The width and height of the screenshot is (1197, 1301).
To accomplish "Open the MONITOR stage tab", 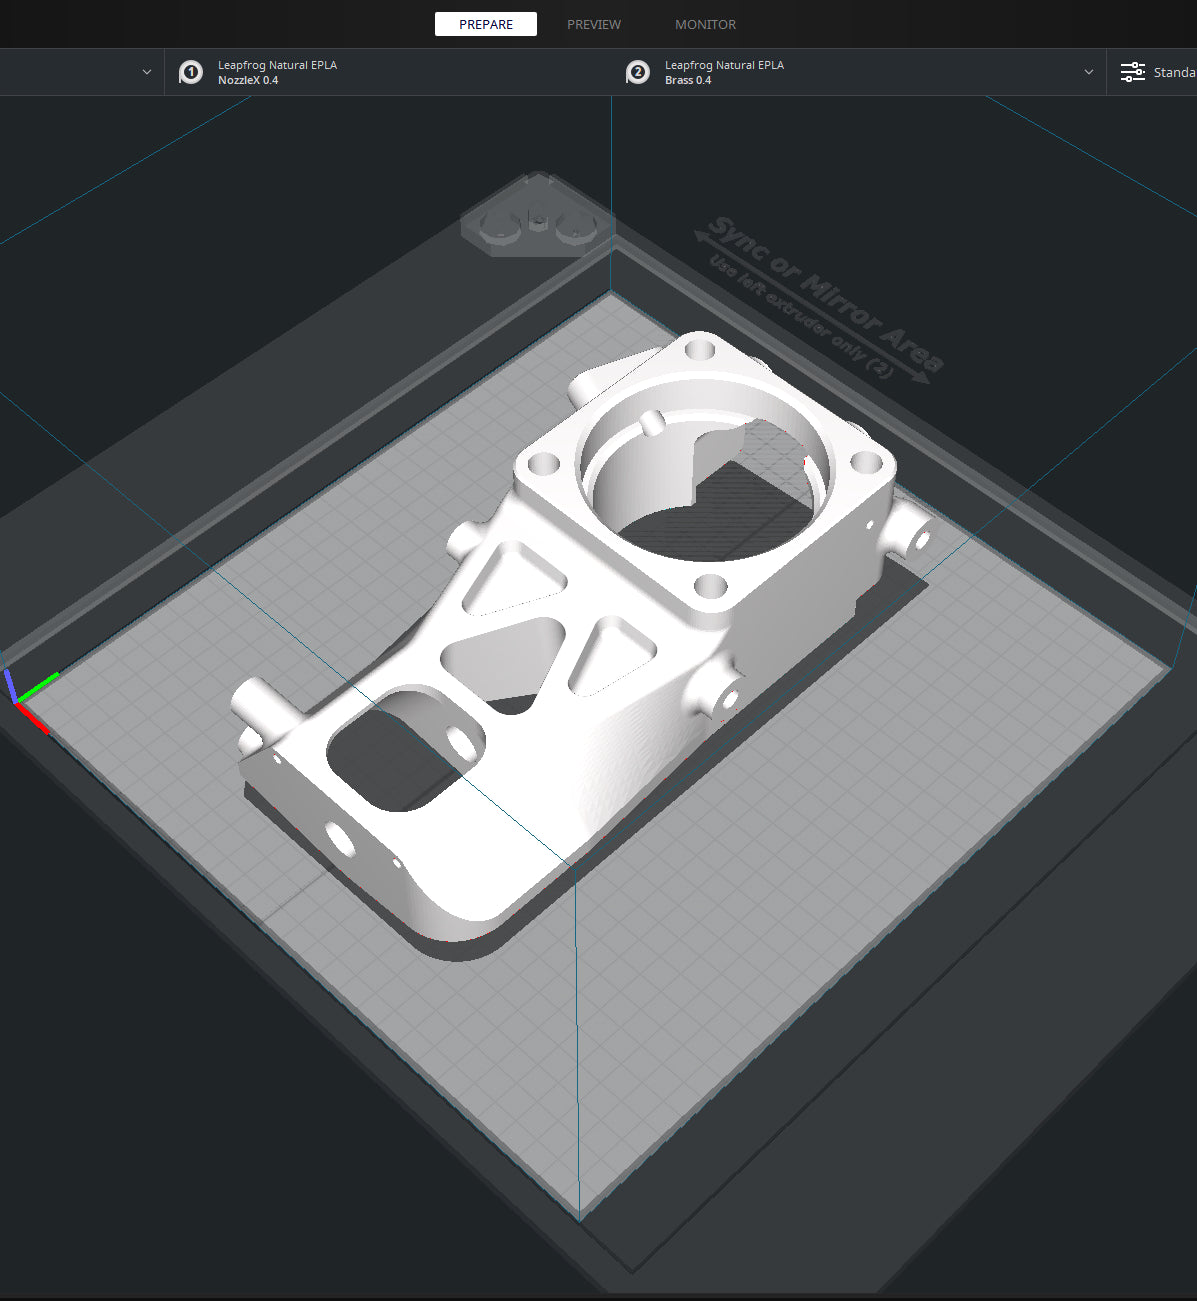I will (x=705, y=24).
